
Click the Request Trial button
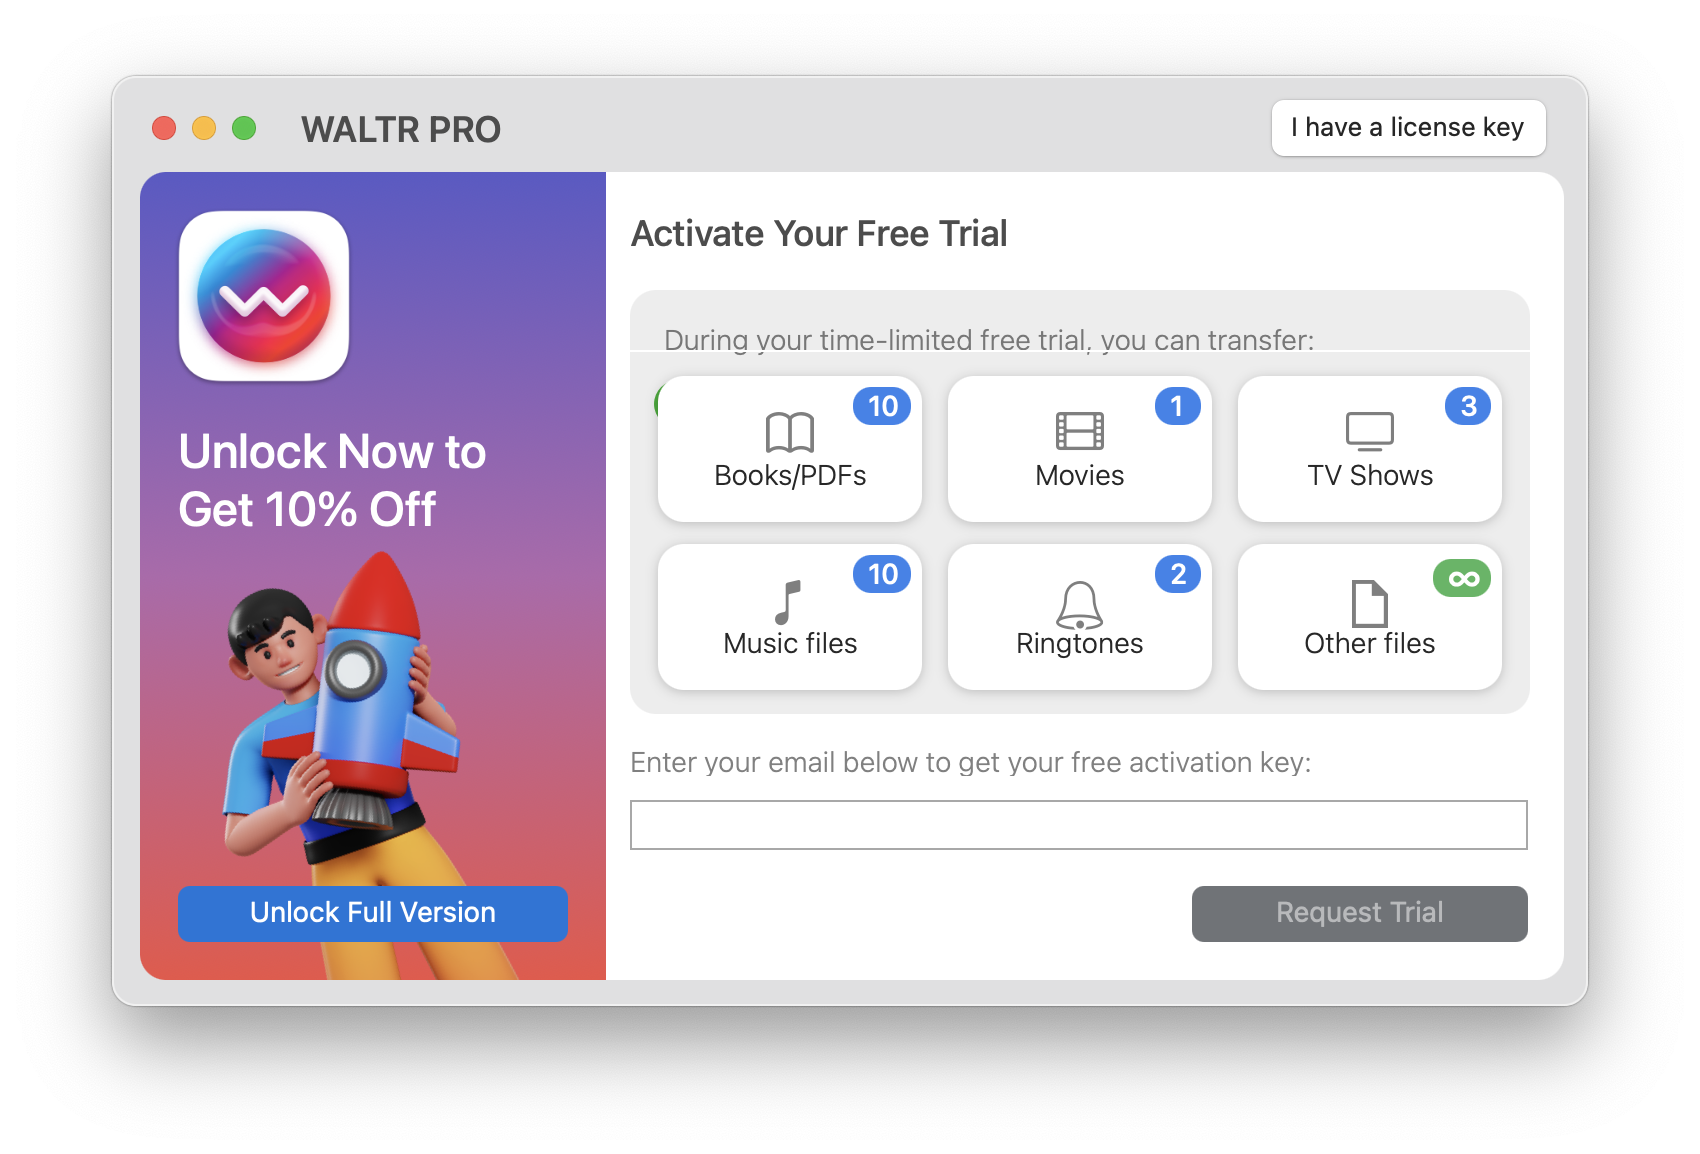pos(1359,913)
